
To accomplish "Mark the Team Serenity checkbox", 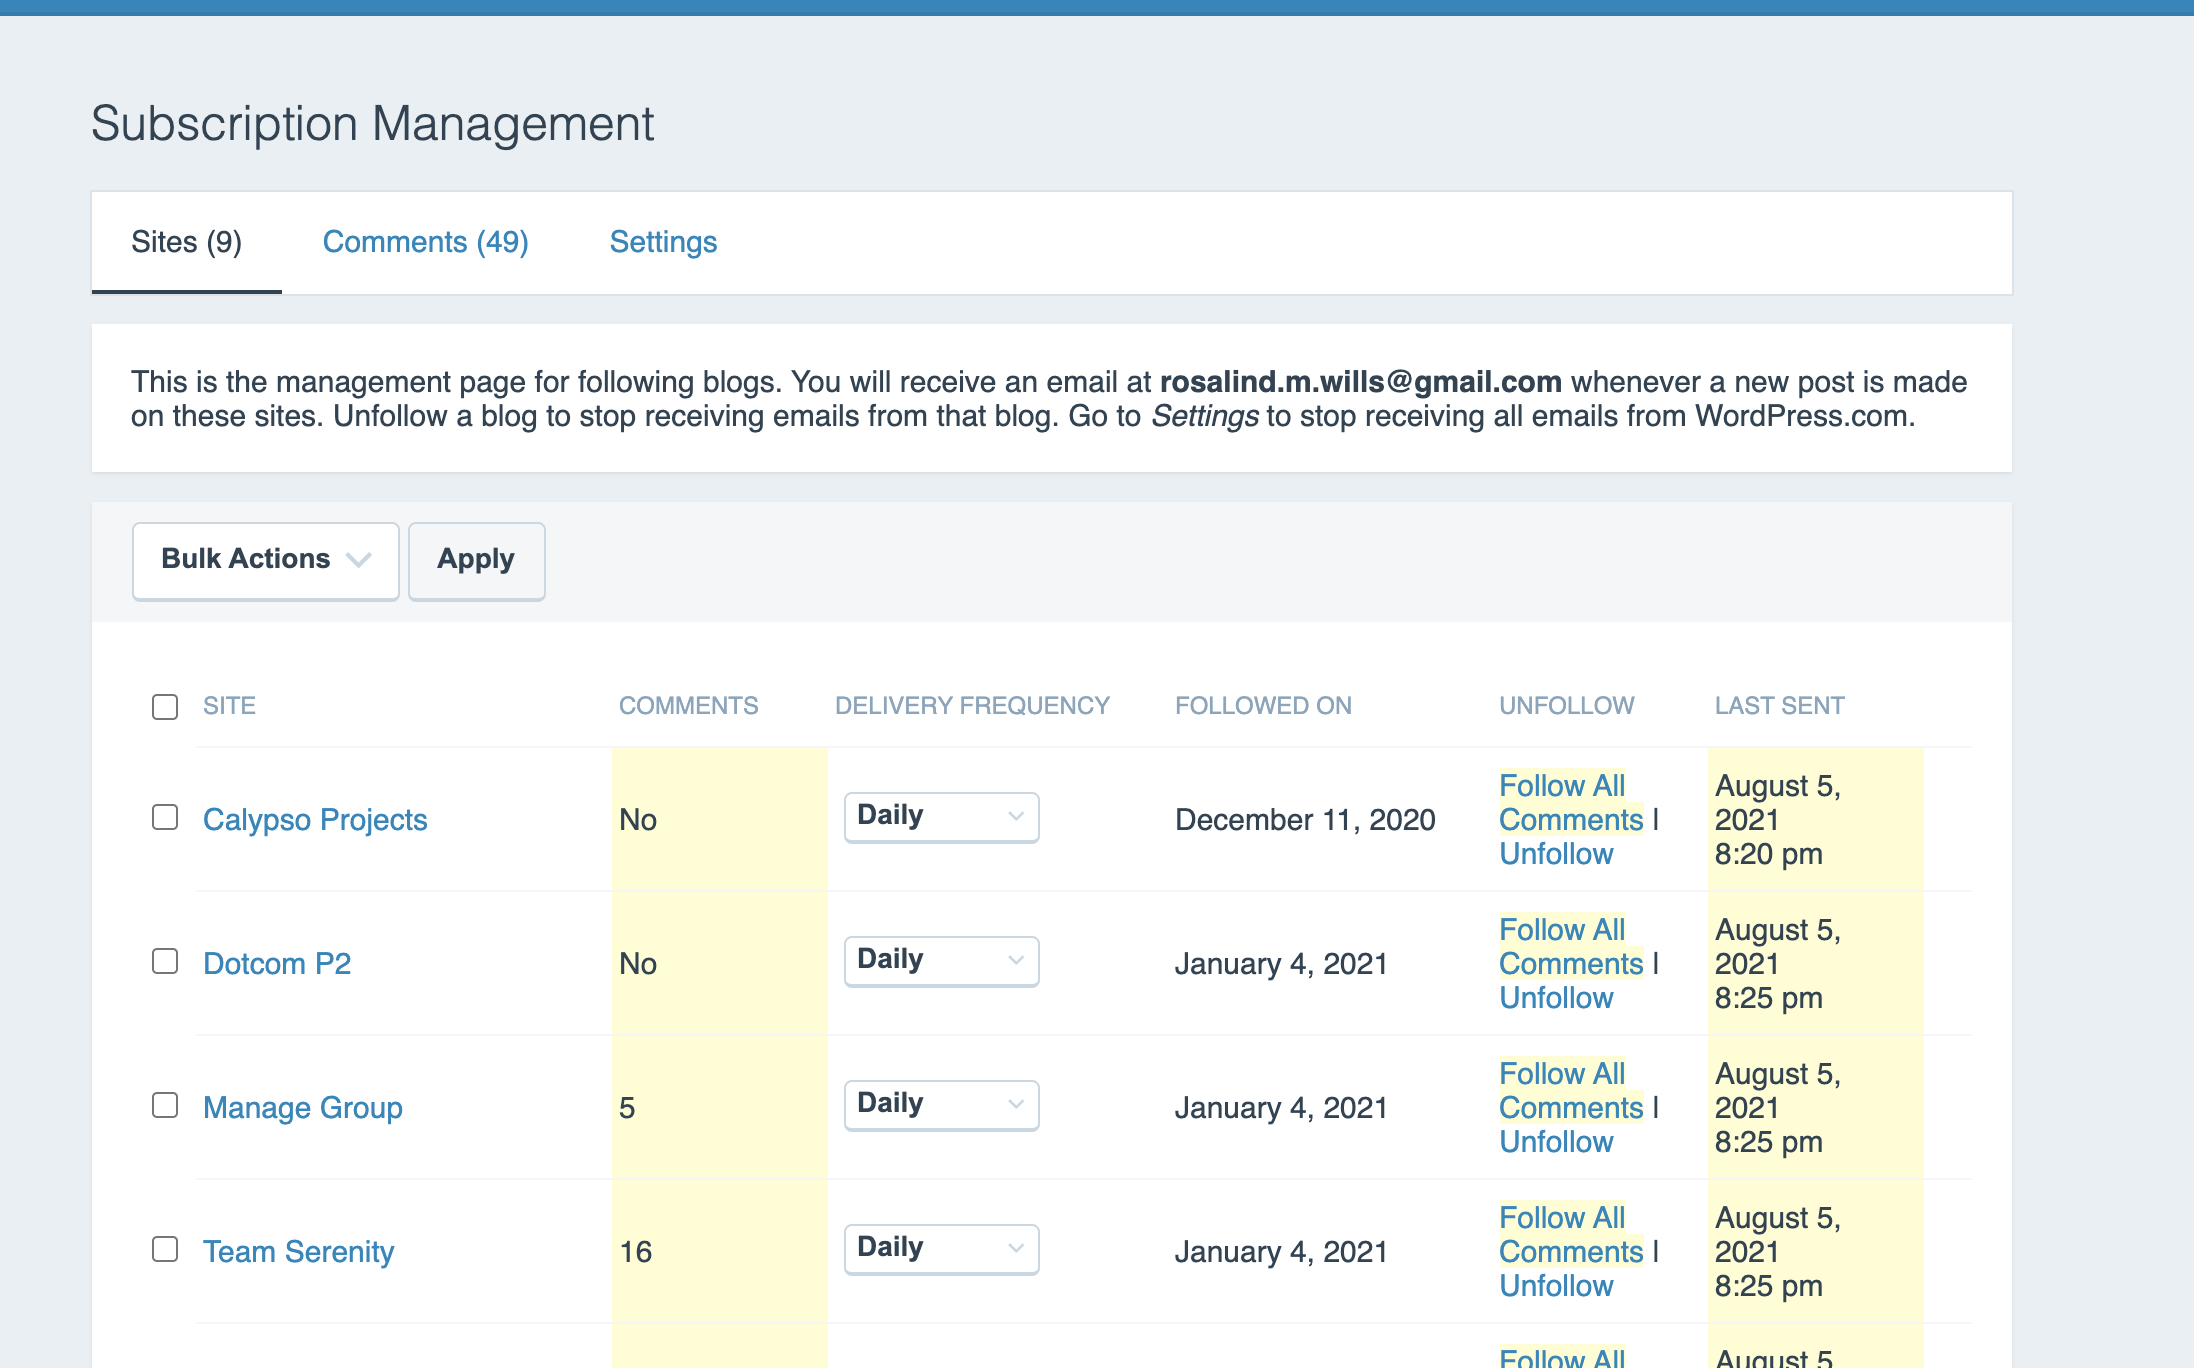I will point(165,1250).
